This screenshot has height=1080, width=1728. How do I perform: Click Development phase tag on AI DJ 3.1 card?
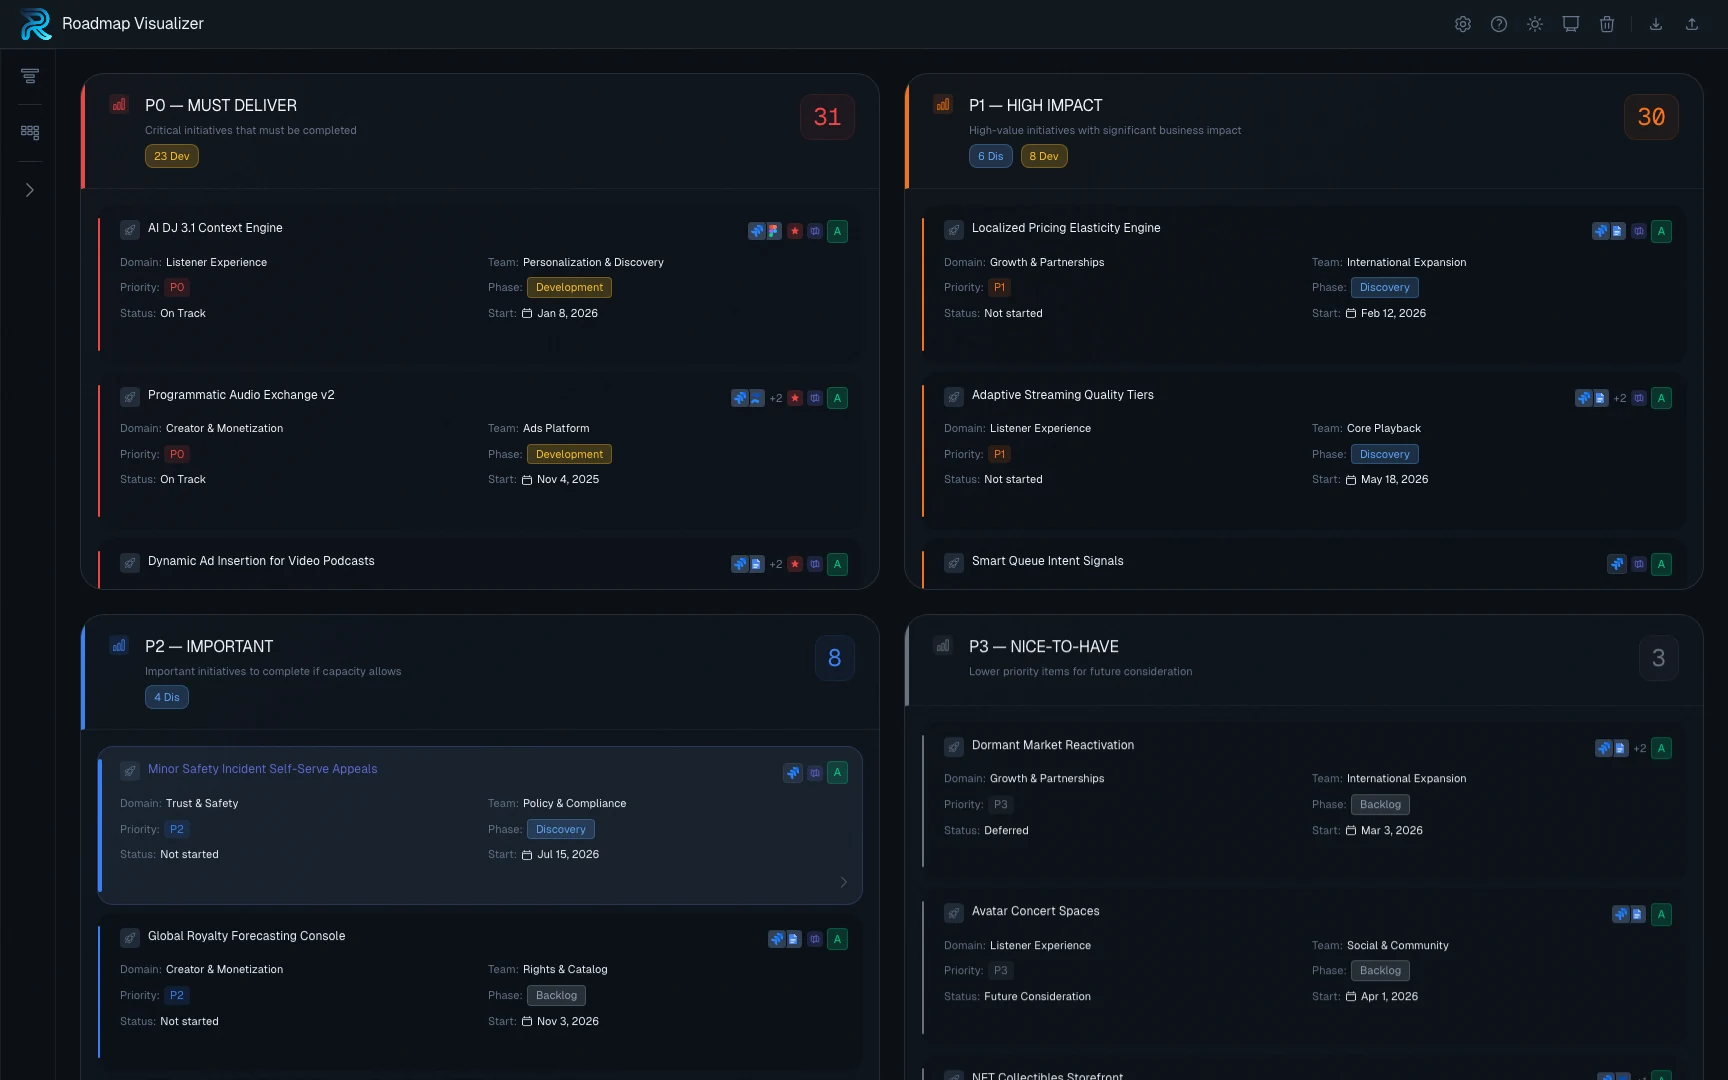569,287
